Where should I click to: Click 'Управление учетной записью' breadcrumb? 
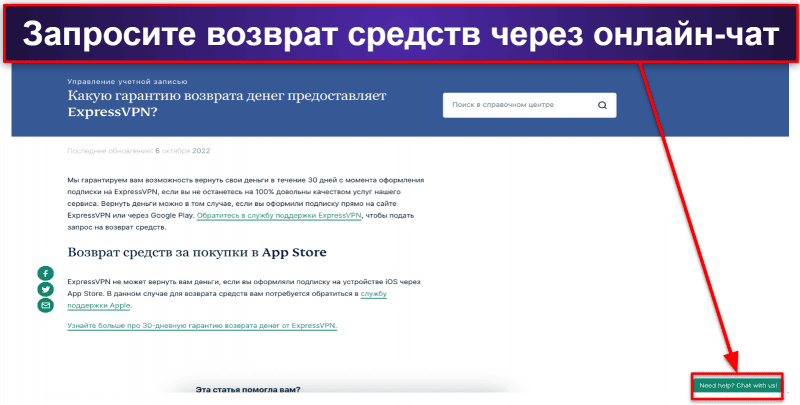(127, 82)
